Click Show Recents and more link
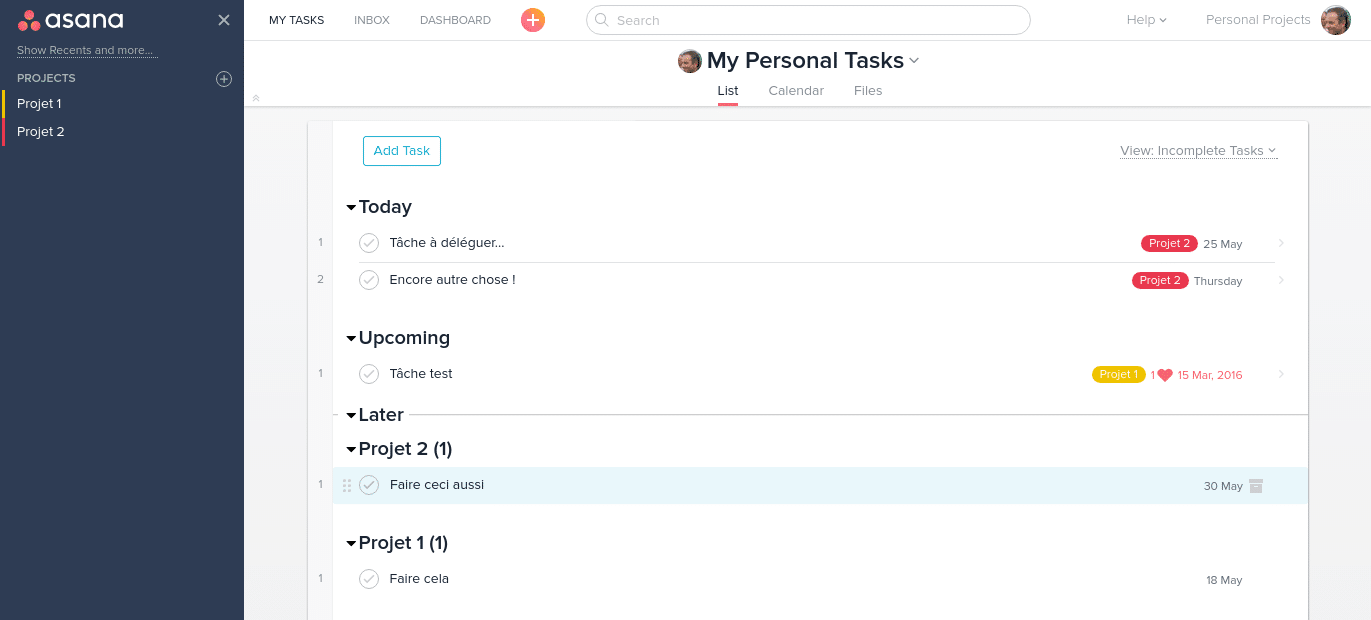The height and width of the screenshot is (620, 1371). pos(87,50)
